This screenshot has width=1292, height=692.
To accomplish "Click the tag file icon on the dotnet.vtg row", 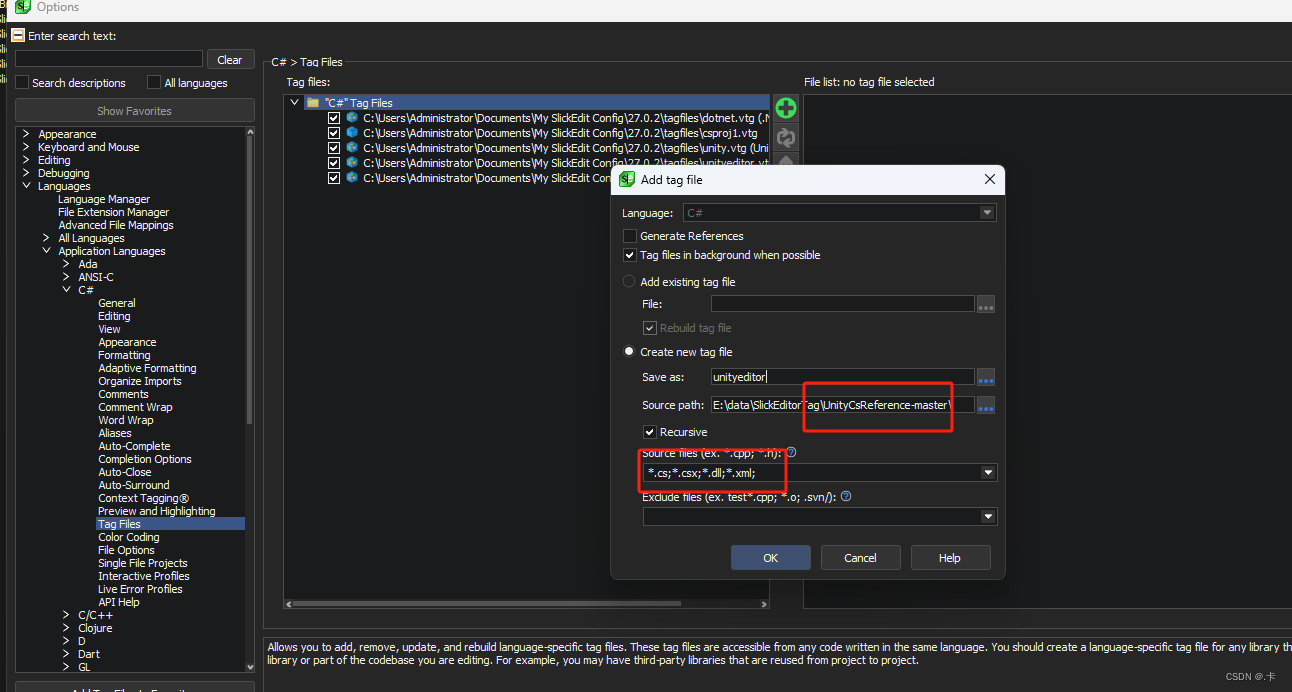I will tap(352, 118).
